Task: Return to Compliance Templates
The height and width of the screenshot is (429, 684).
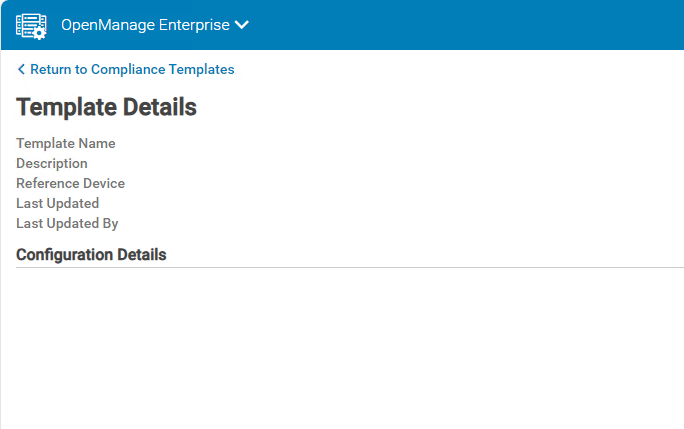Action: coord(132,70)
